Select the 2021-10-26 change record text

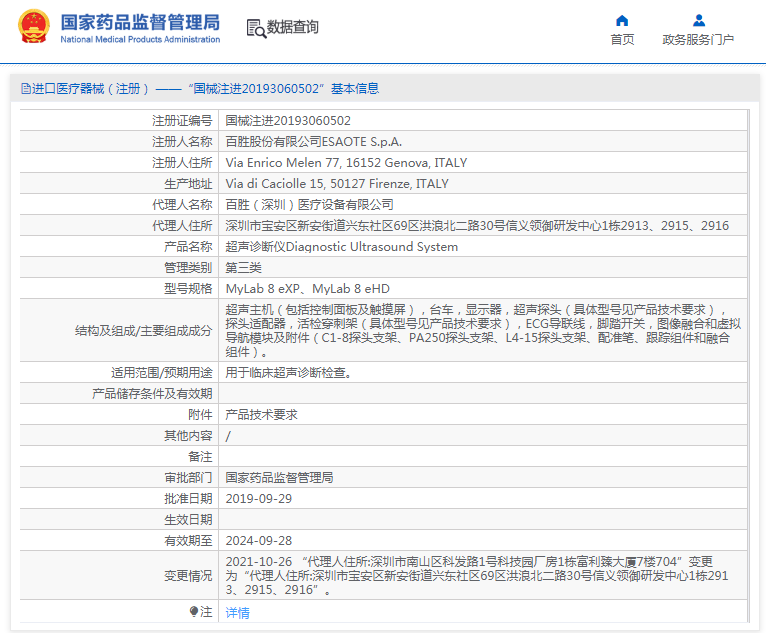click(477, 576)
